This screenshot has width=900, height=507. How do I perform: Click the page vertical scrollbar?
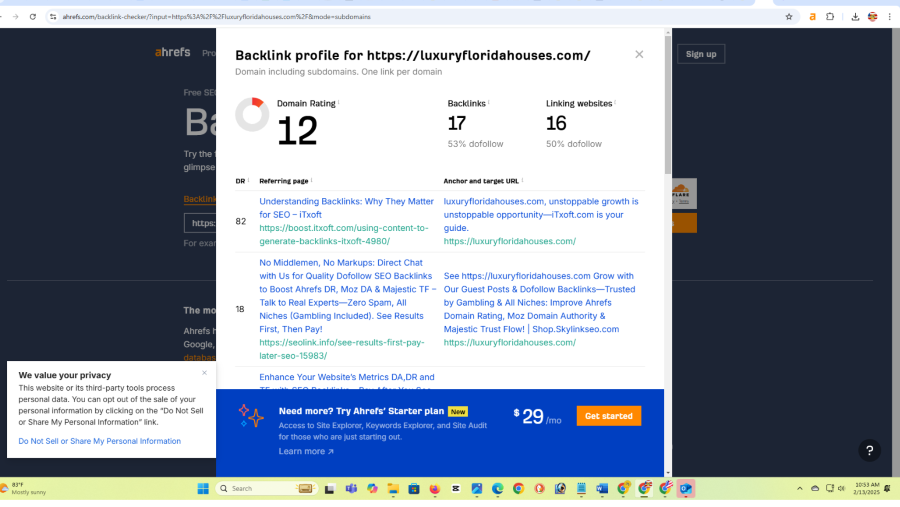(896, 253)
